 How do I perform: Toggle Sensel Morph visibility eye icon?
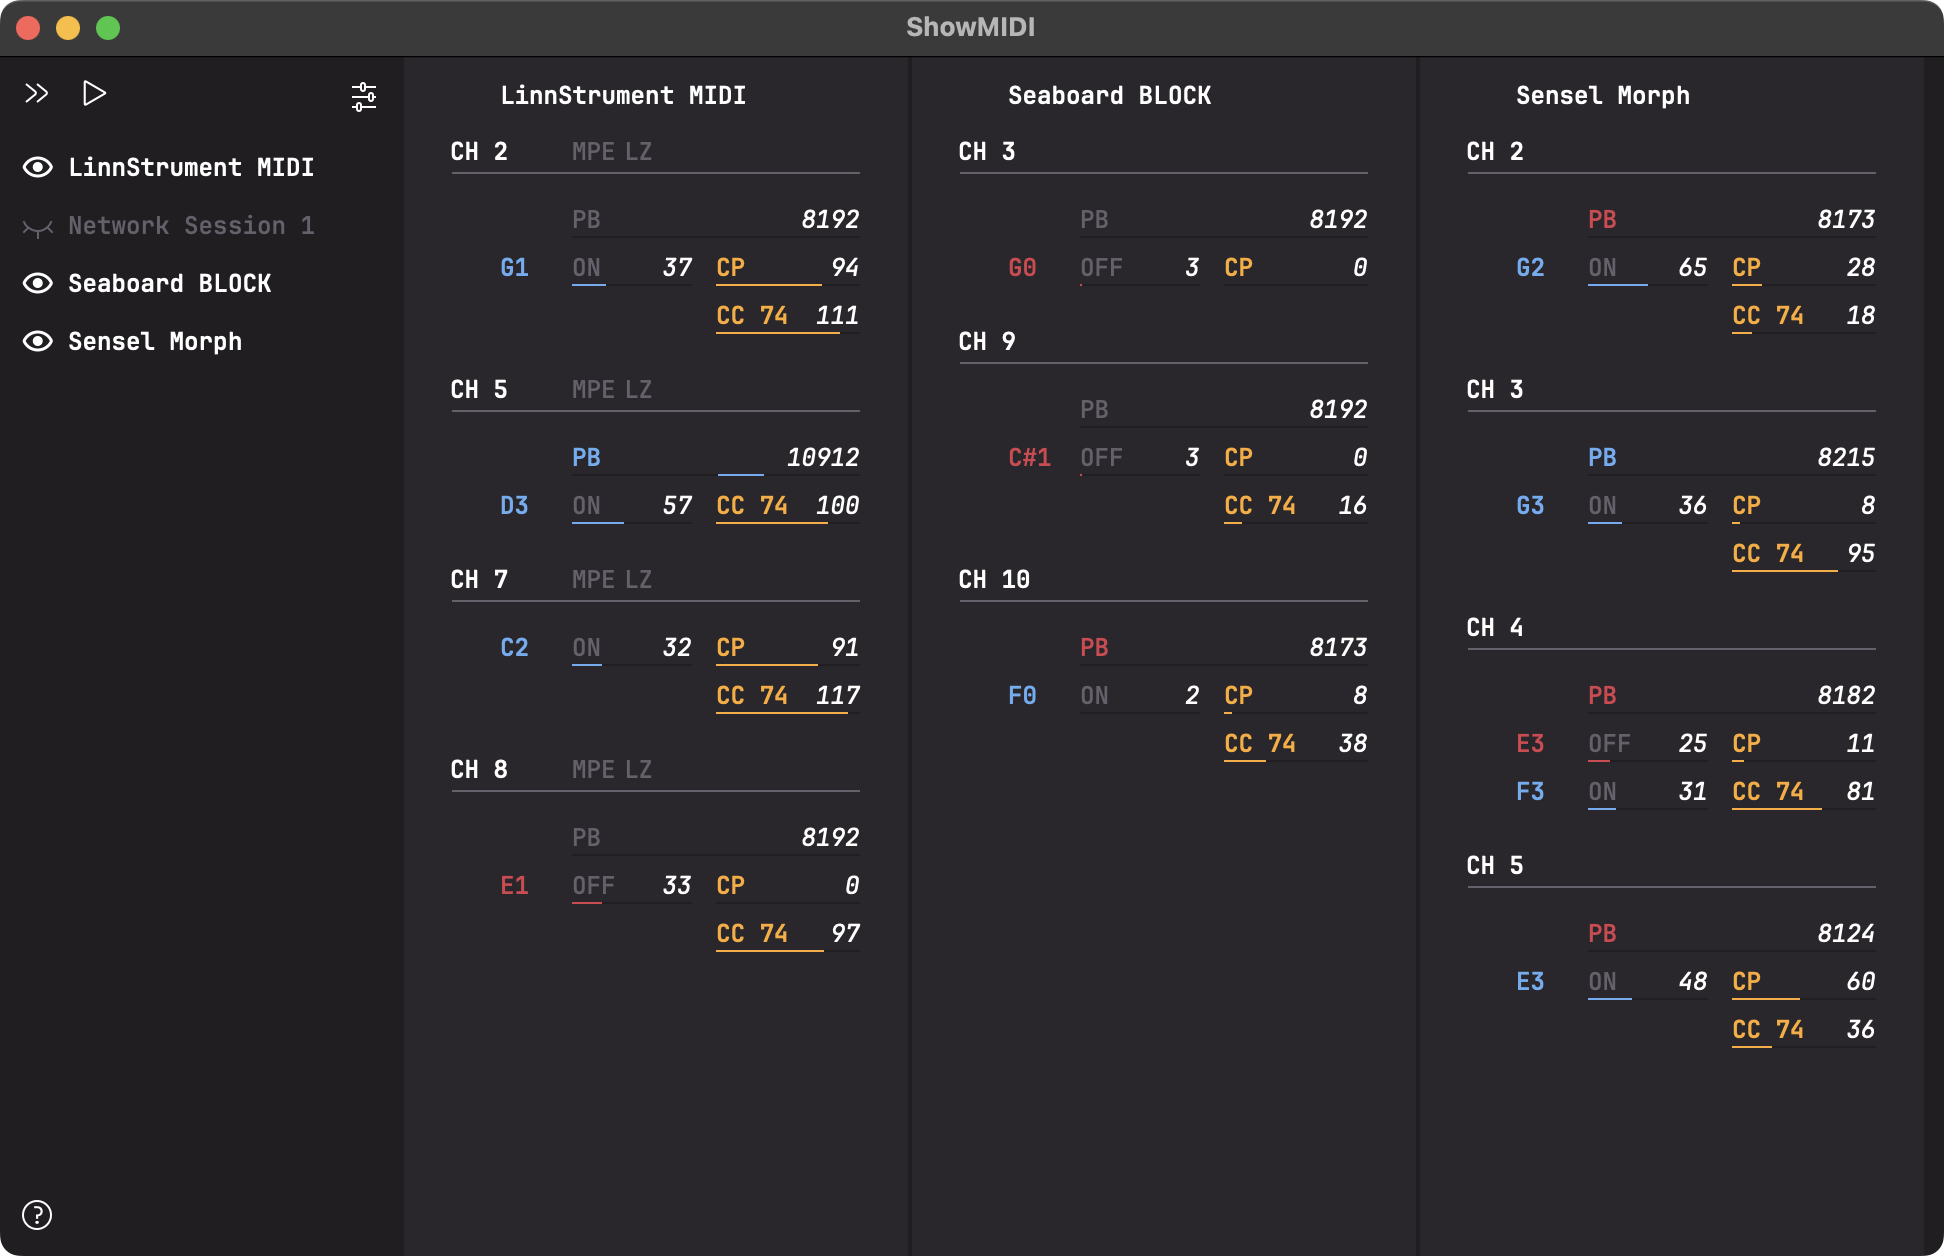[x=38, y=341]
